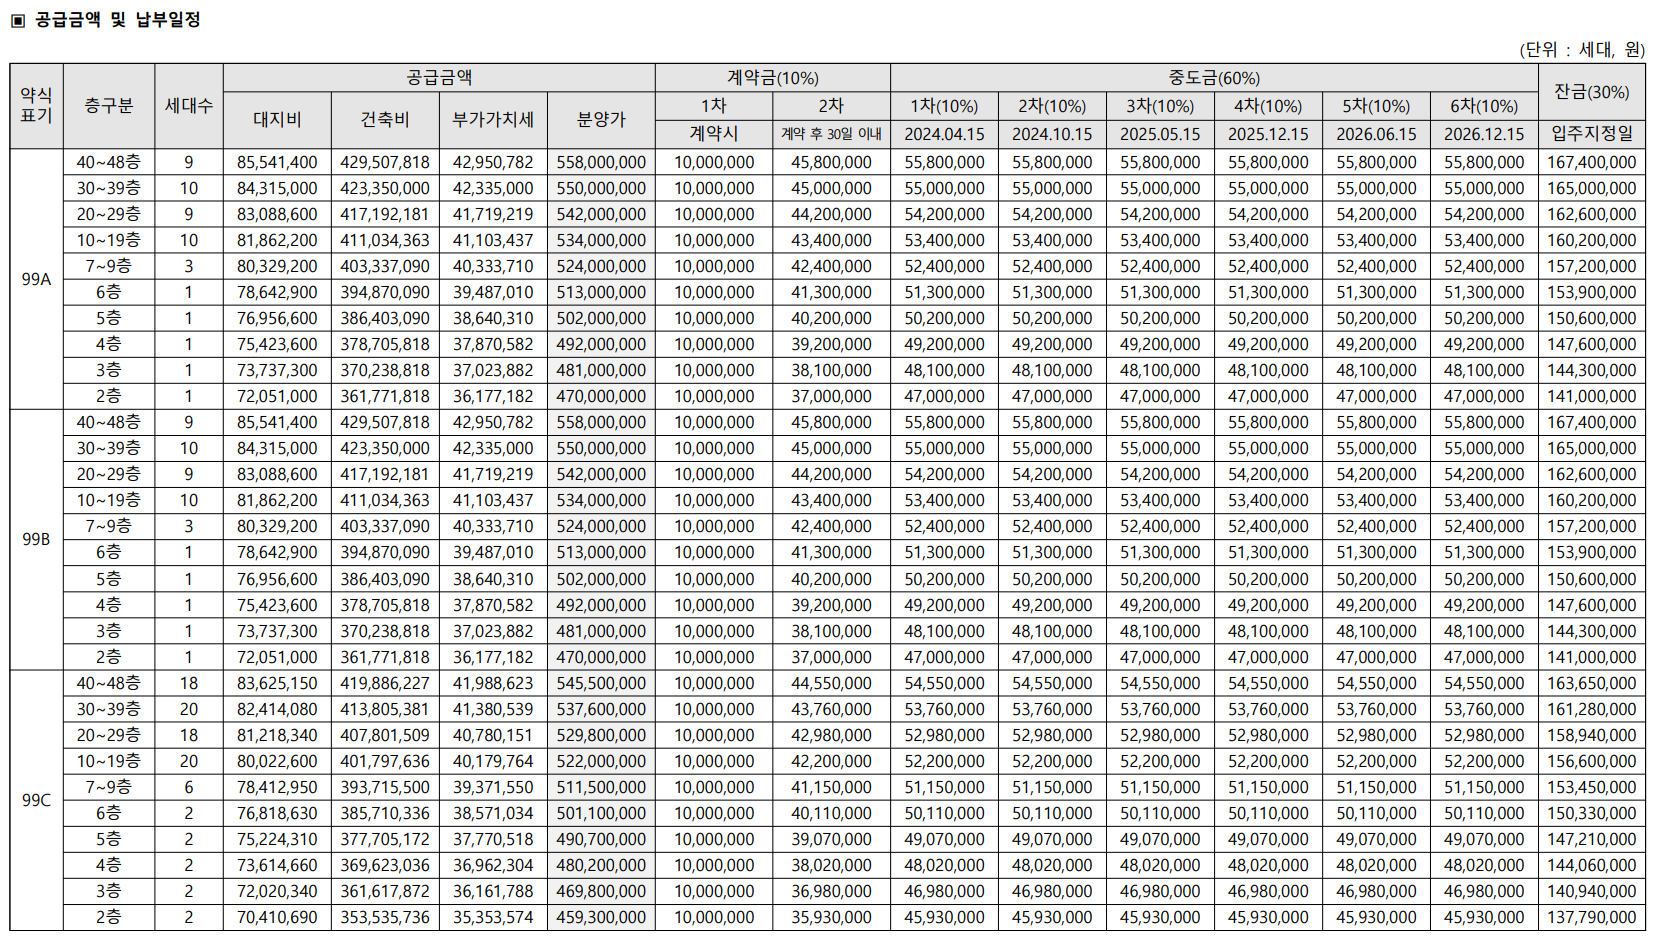This screenshot has height=939, width=1655.
Task: Select 85,541,400 대지비 in the 99B section
Action: tap(277, 422)
